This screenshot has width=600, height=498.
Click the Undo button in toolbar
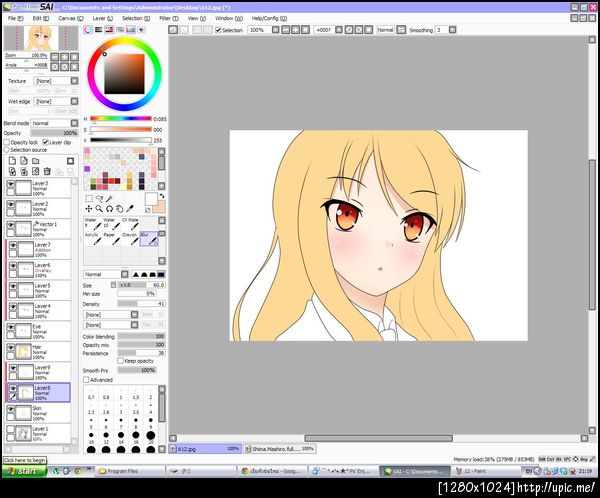pyautogui.click(x=173, y=29)
